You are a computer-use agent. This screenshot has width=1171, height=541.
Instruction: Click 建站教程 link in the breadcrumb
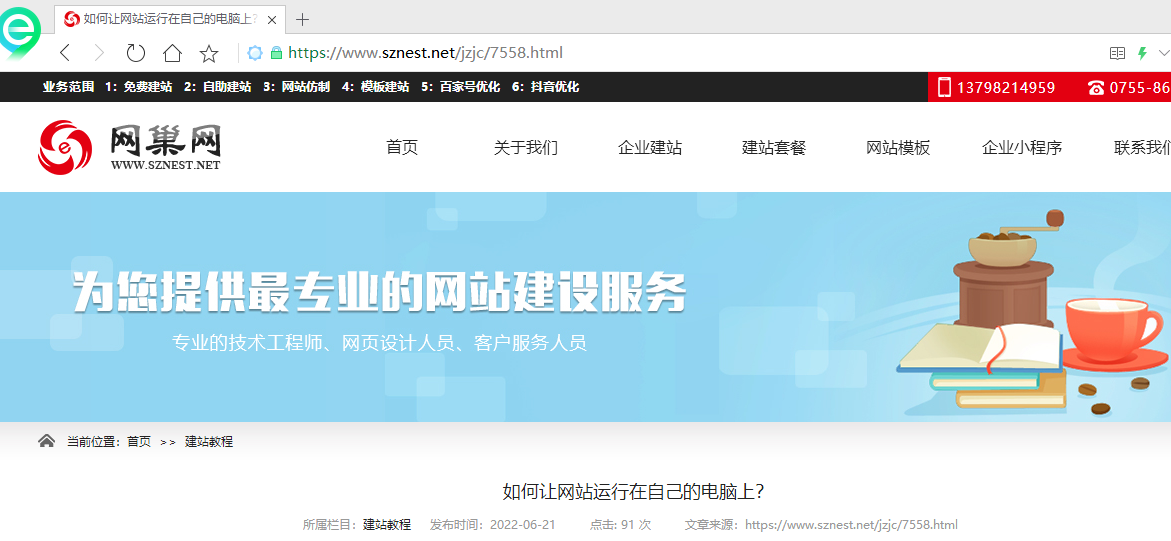point(209,441)
